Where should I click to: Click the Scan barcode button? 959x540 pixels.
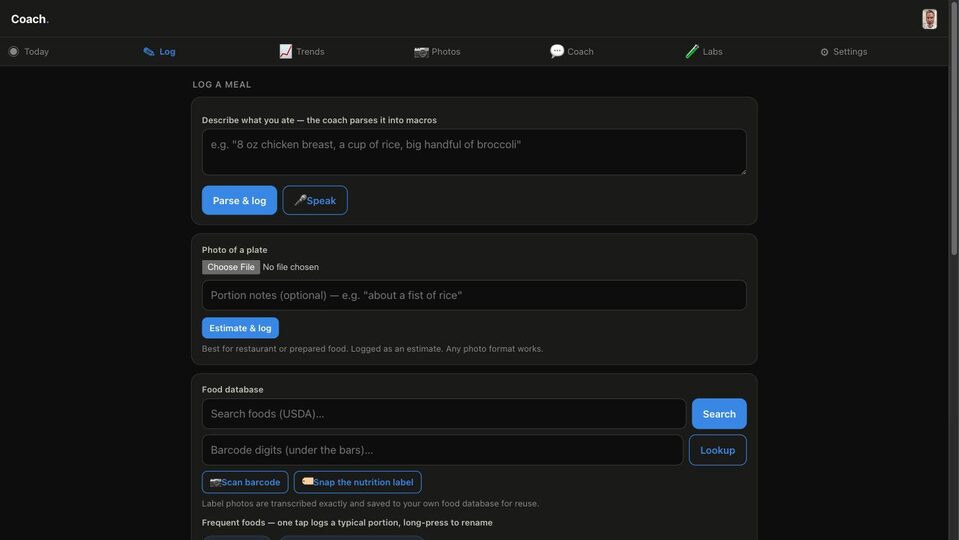(x=245, y=482)
